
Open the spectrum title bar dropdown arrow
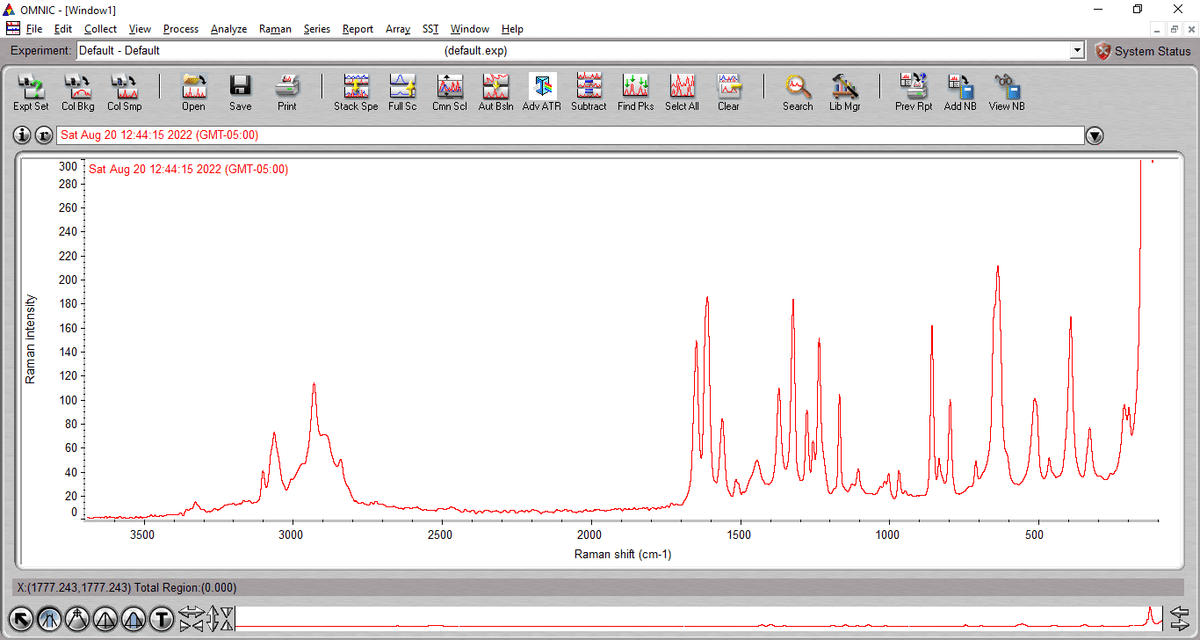[x=1093, y=135]
